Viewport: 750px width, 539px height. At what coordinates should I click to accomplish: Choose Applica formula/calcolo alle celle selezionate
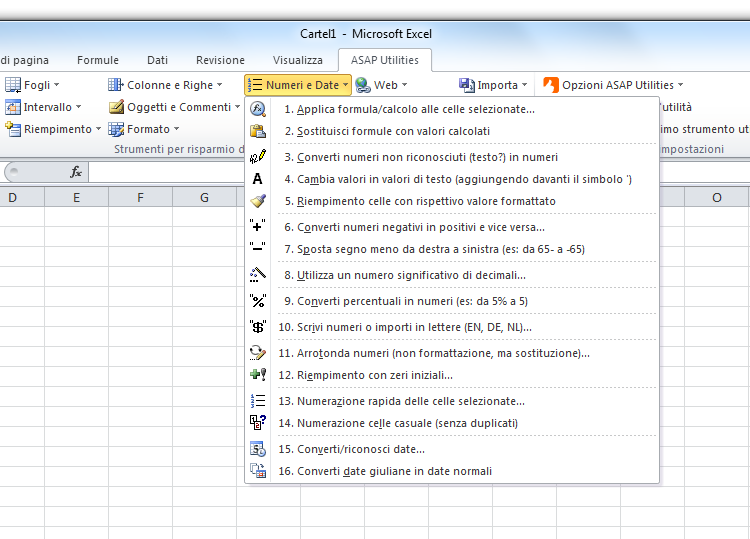tap(452, 109)
